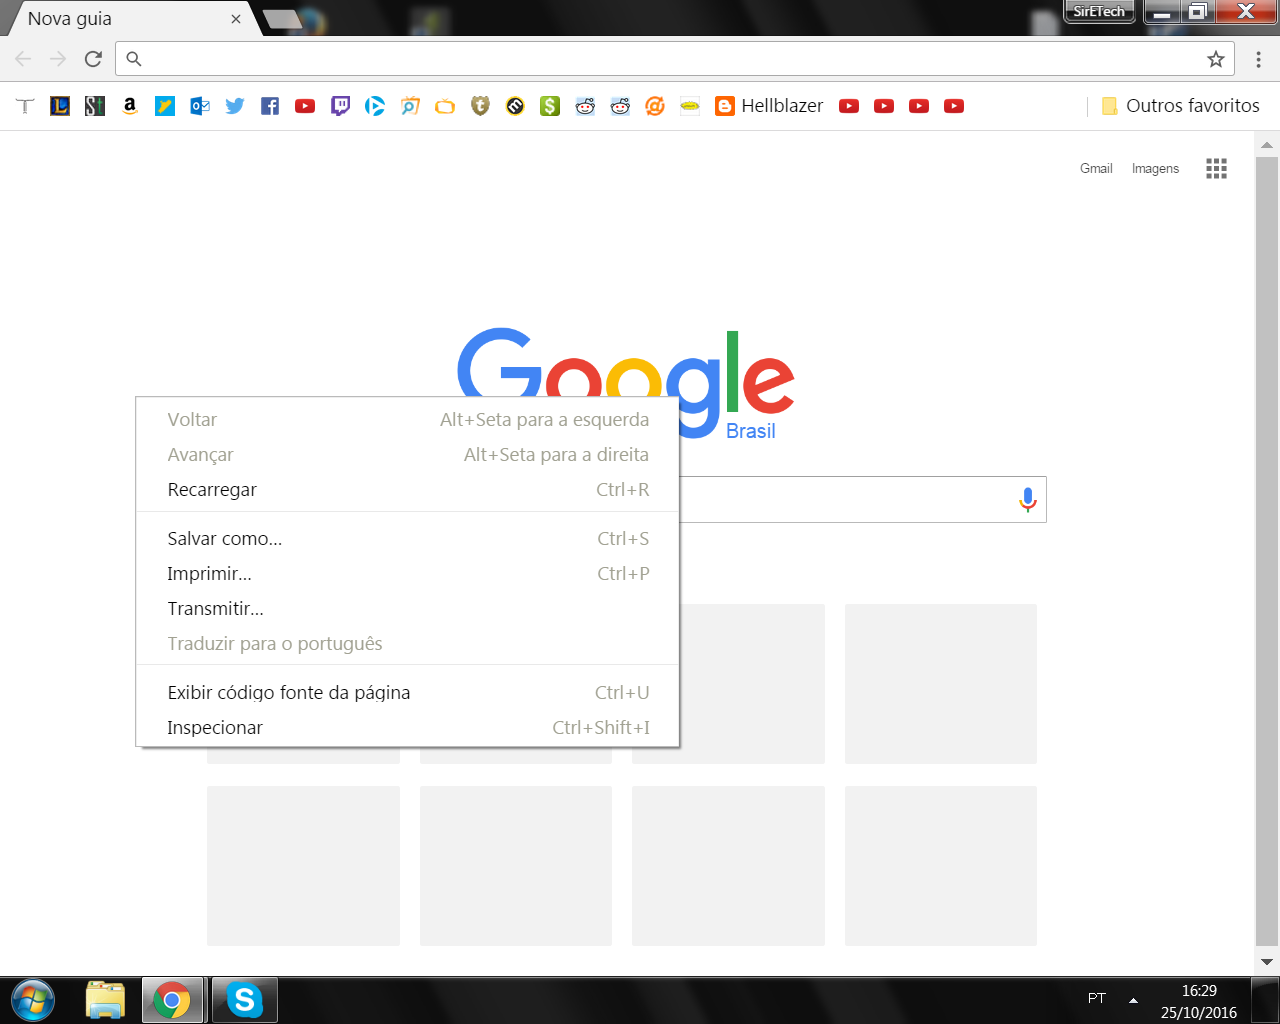Expand the Outros favoritos folder
The image size is (1280, 1024).
(x=1180, y=106)
